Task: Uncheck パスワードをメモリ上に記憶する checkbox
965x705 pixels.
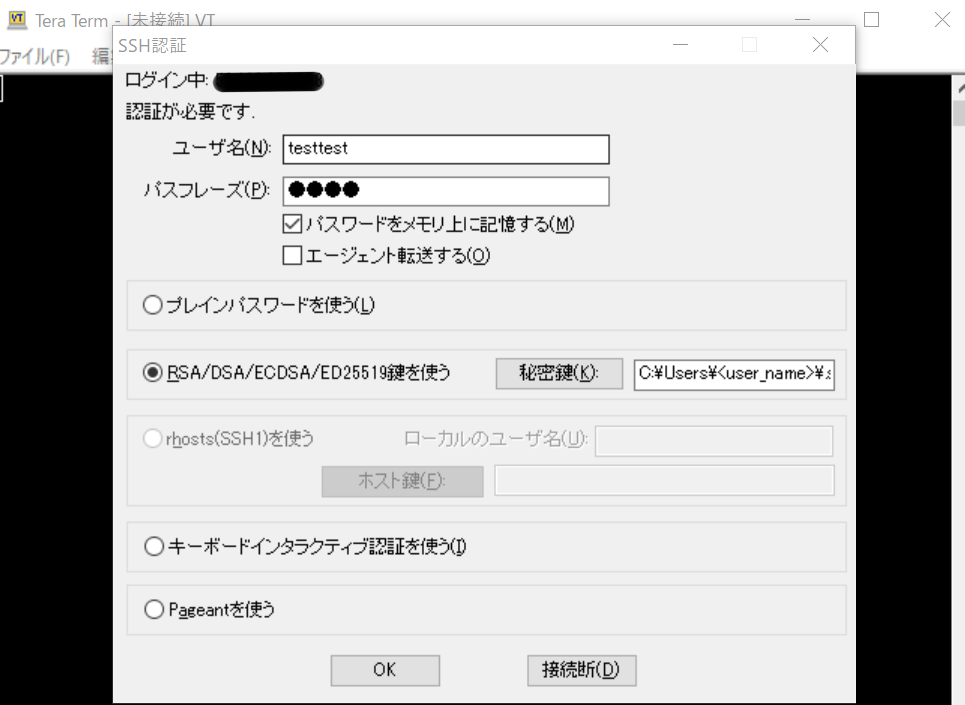Action: (x=292, y=224)
